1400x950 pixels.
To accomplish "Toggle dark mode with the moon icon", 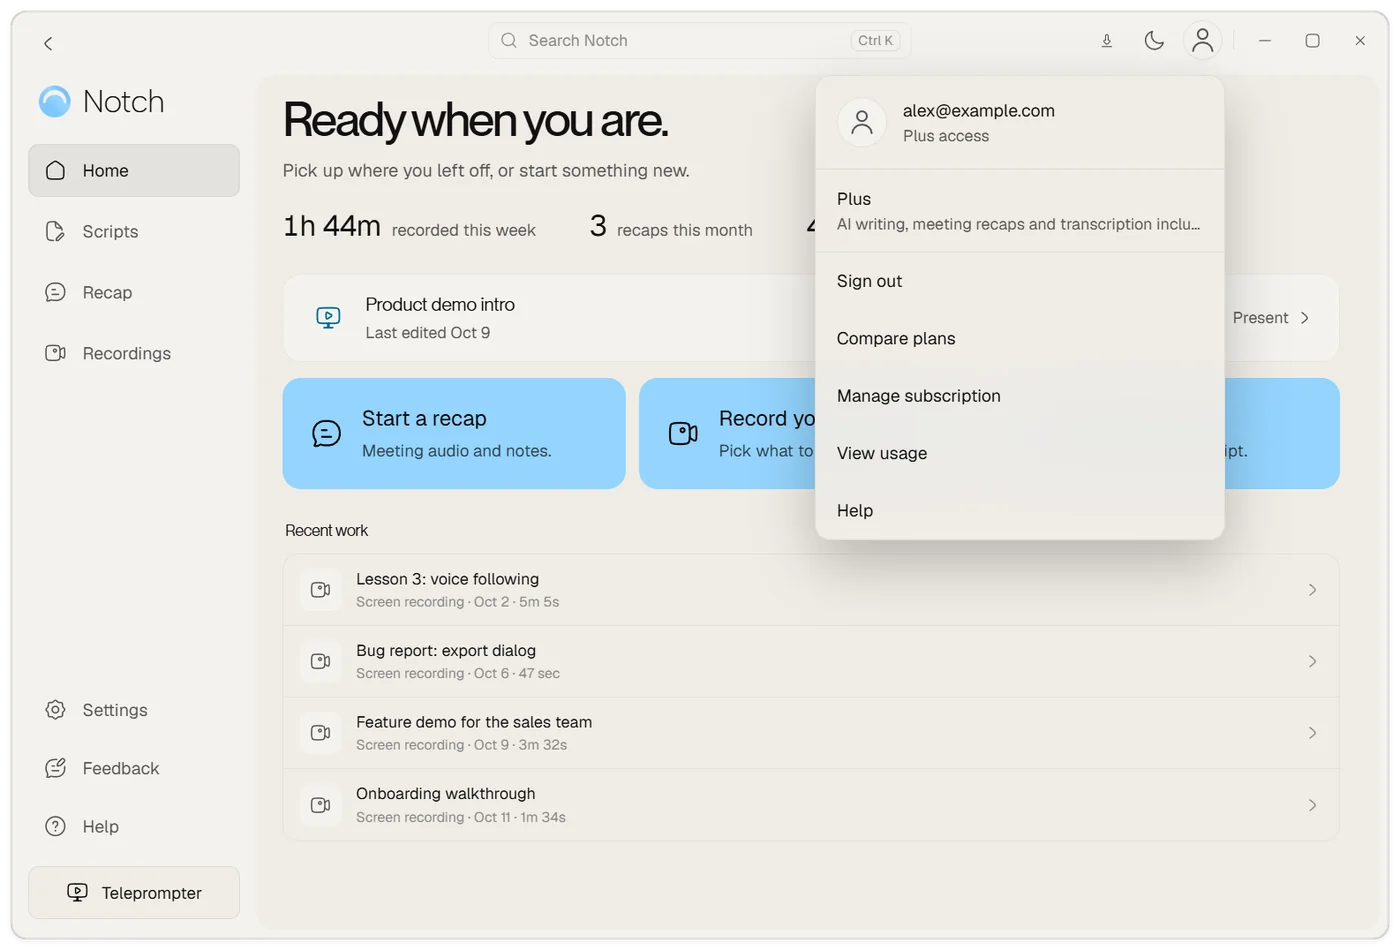I will pos(1154,41).
